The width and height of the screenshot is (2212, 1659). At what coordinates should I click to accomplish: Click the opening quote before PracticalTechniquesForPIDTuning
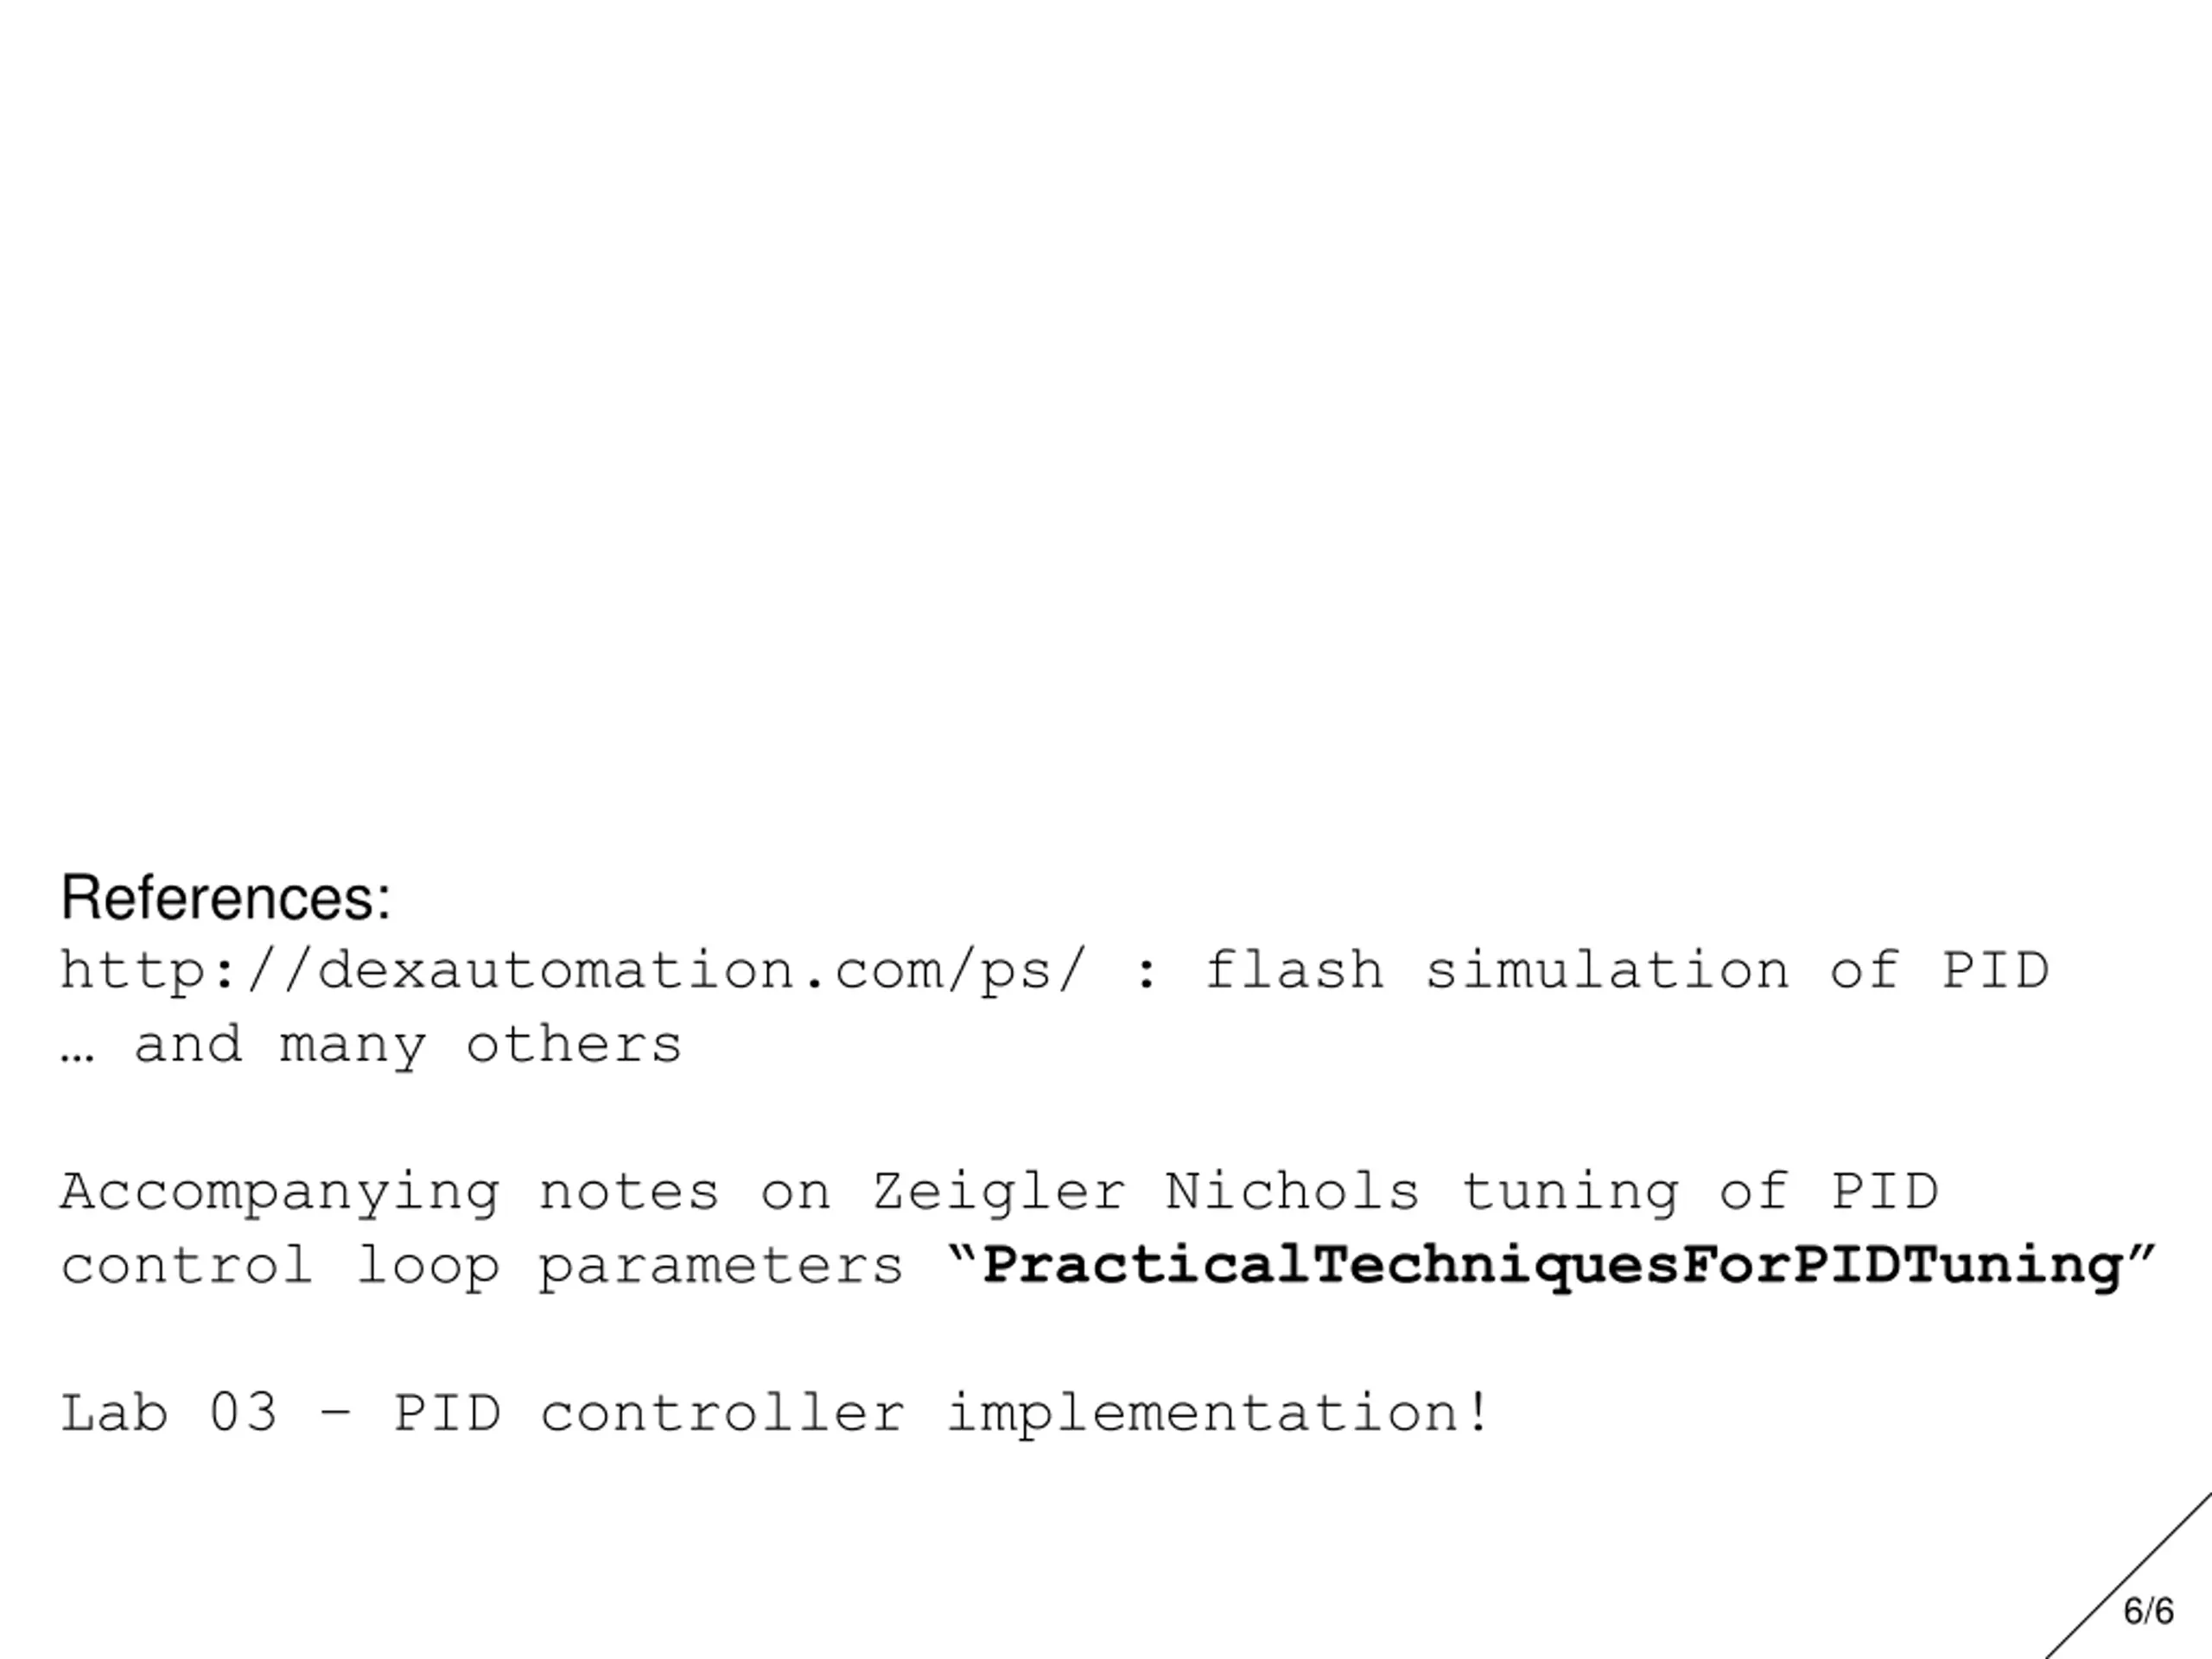(962, 1253)
